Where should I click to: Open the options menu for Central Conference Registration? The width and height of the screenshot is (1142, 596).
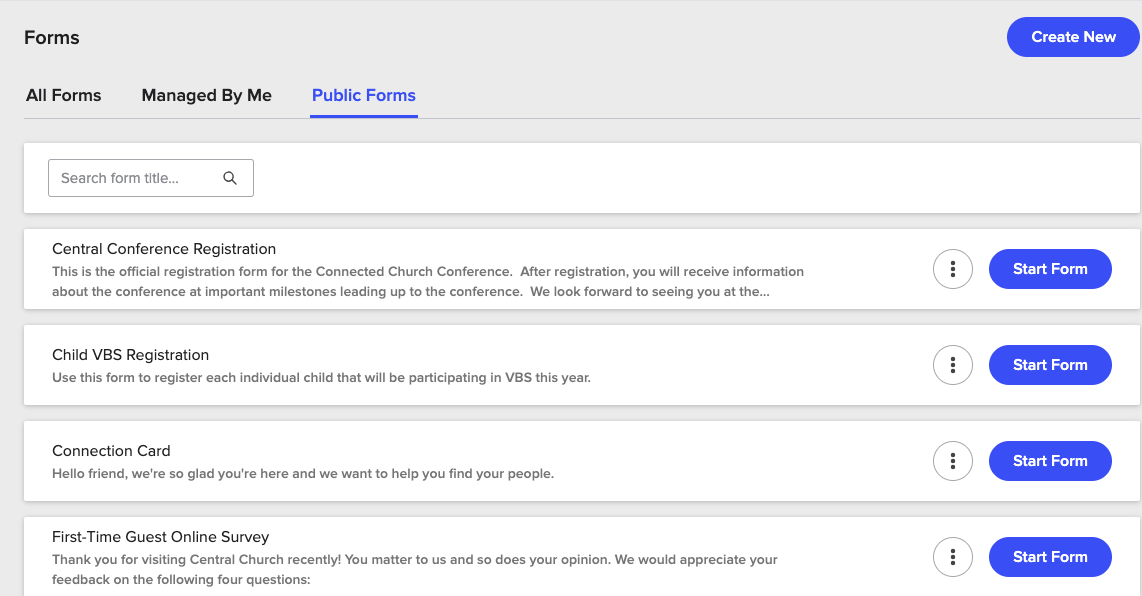click(952, 268)
